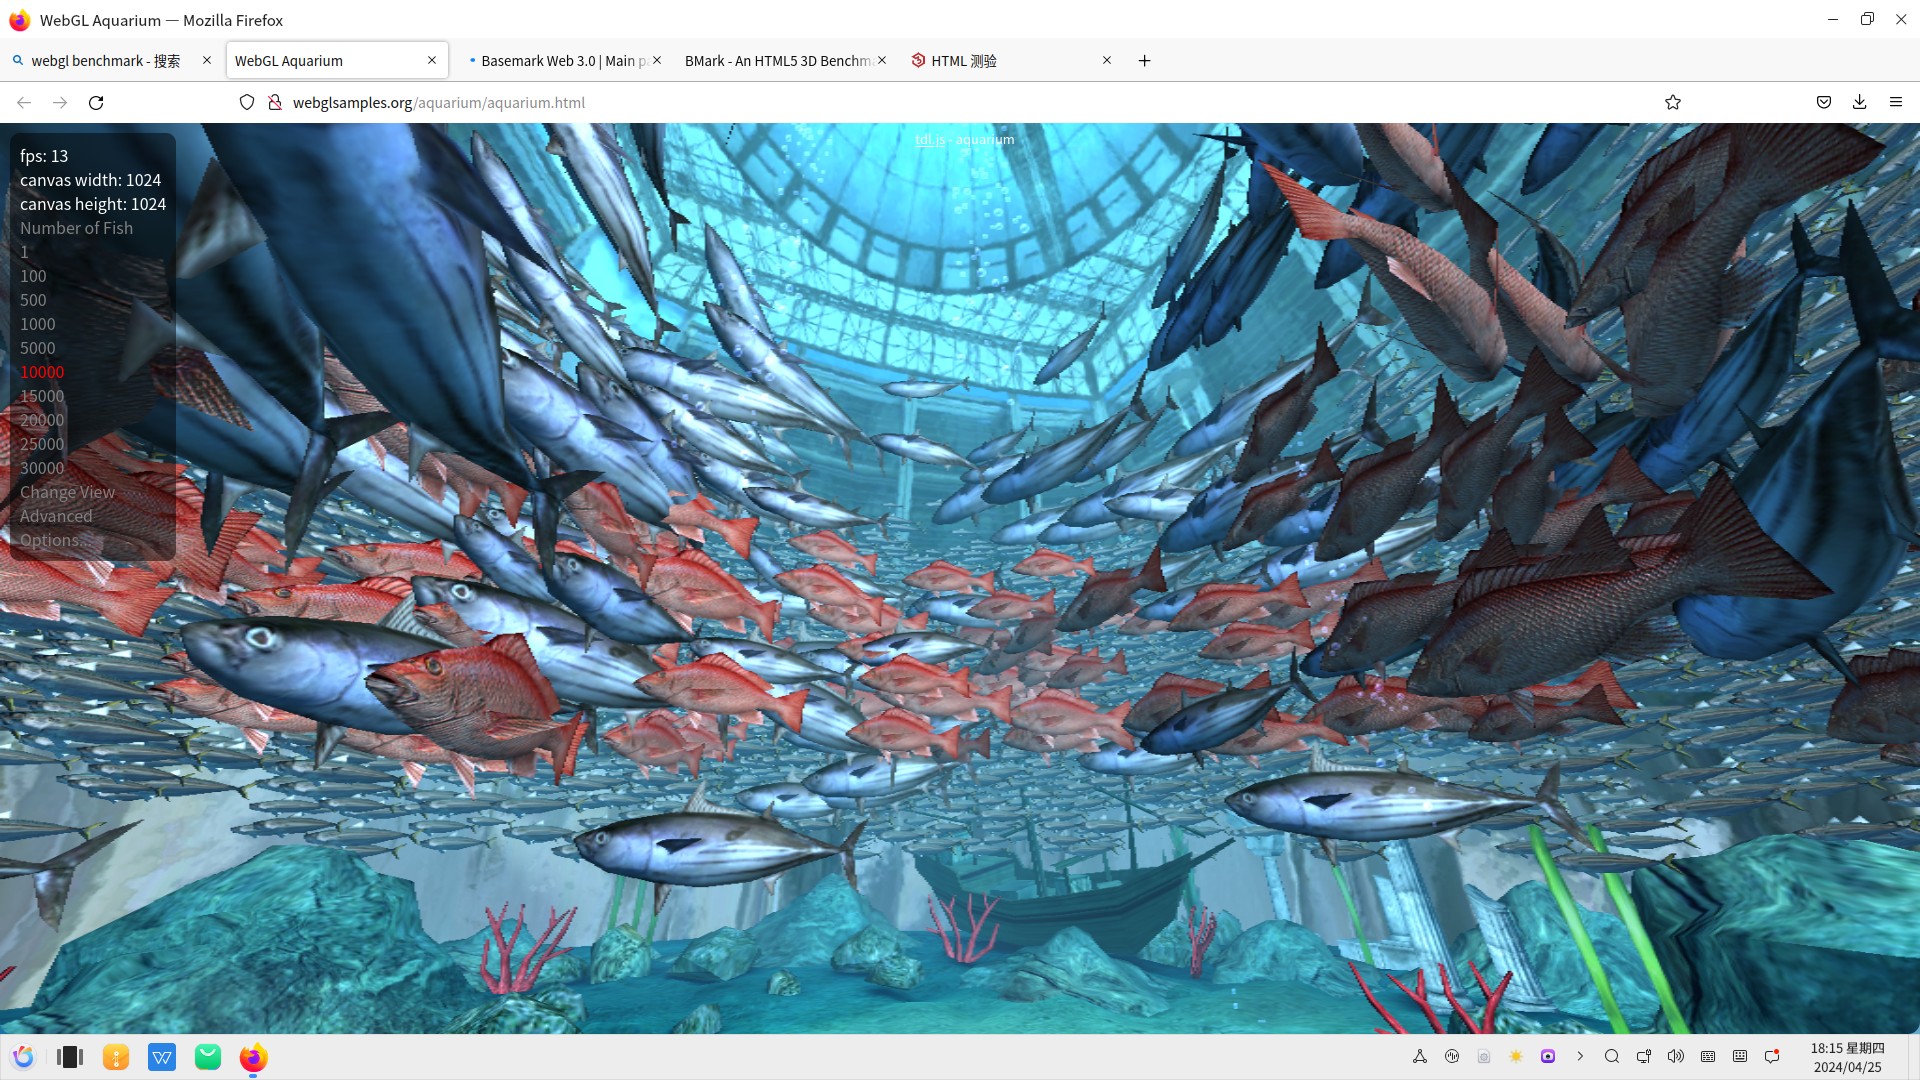Image resolution: width=1920 pixels, height=1080 pixels.
Task: Click Change View
Action: coord(67,492)
